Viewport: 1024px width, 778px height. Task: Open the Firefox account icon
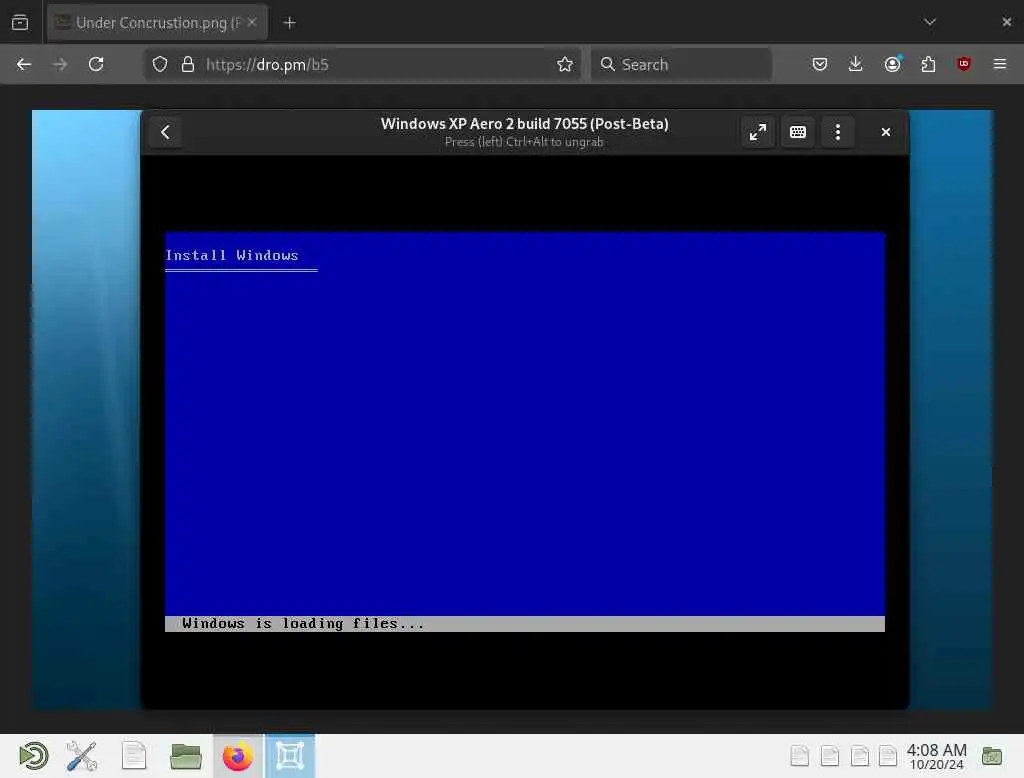[x=892, y=64]
